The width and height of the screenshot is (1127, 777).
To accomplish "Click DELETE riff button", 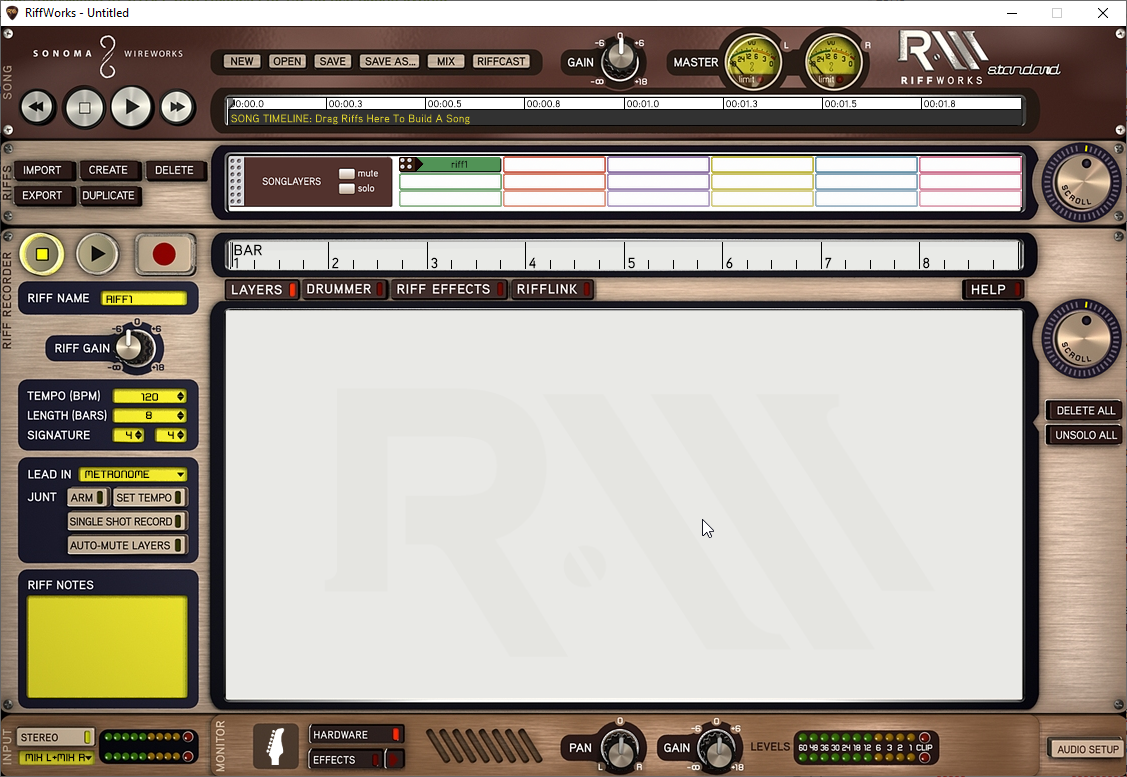I will [174, 170].
